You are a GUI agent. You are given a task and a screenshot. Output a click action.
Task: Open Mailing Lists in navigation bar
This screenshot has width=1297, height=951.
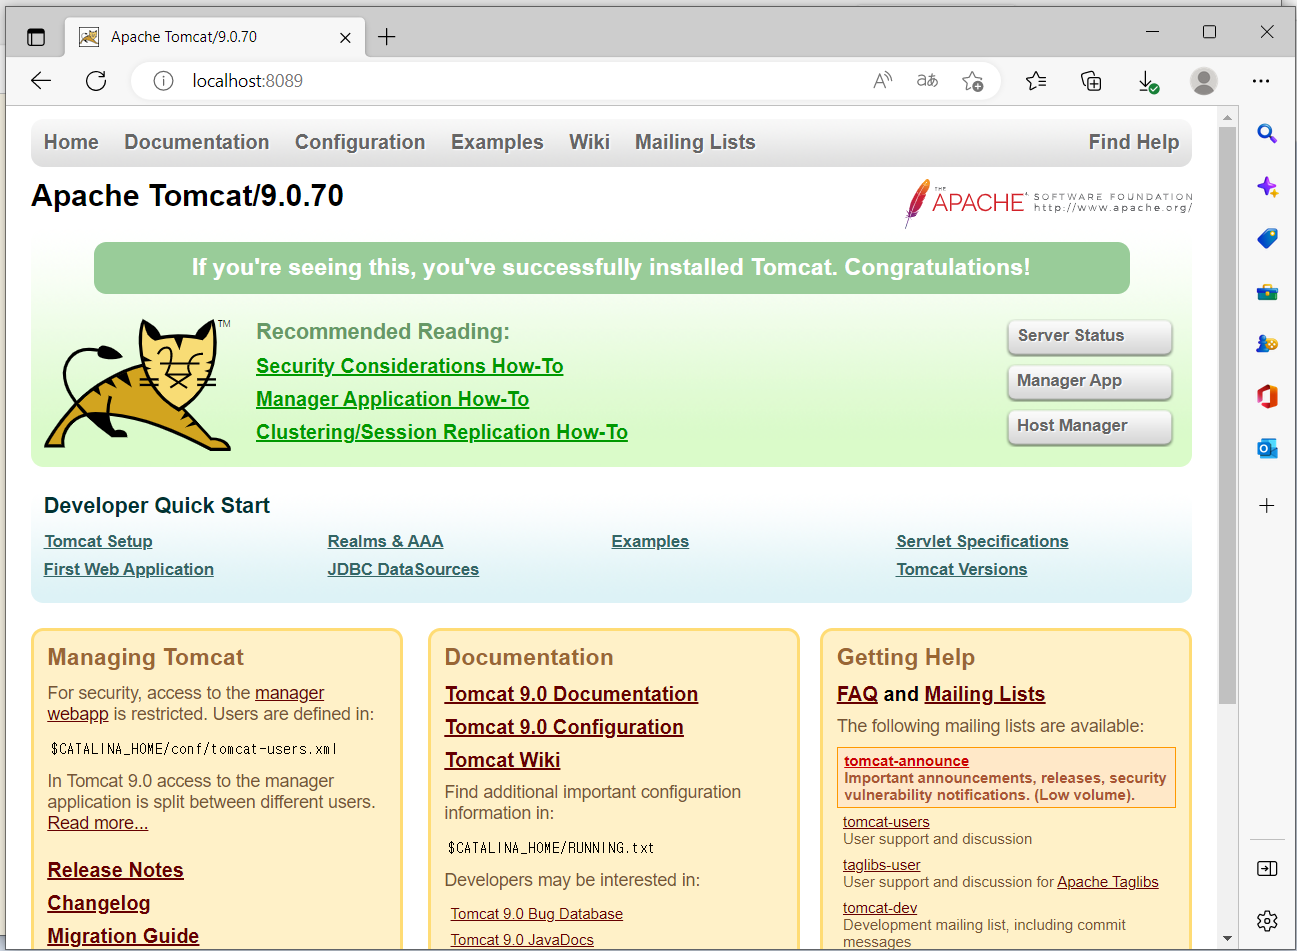(x=695, y=142)
